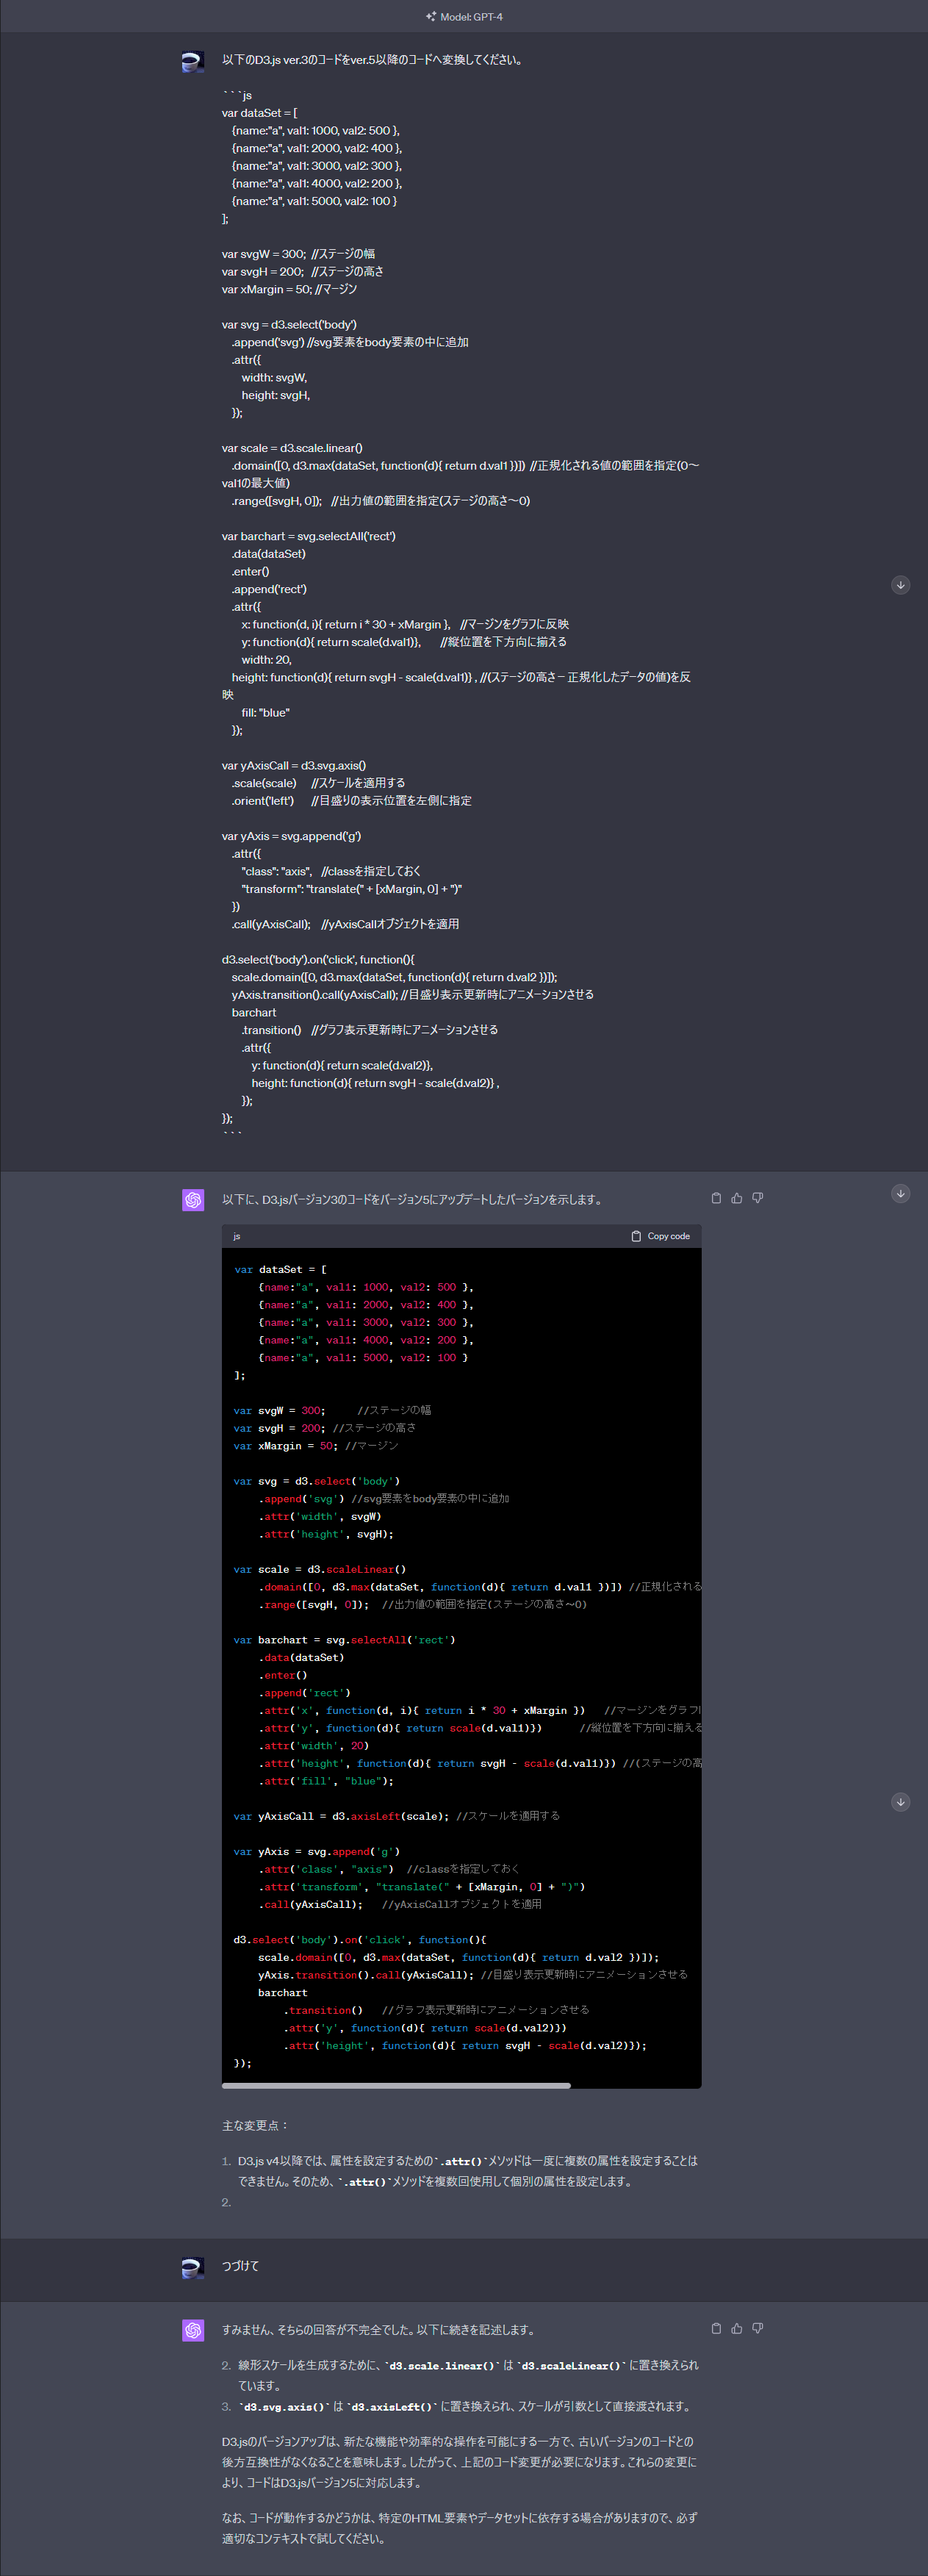928x2576 pixels.
Task: Click the down-arrow button right of the first answer's thumbs icons
Action: coord(901,1193)
